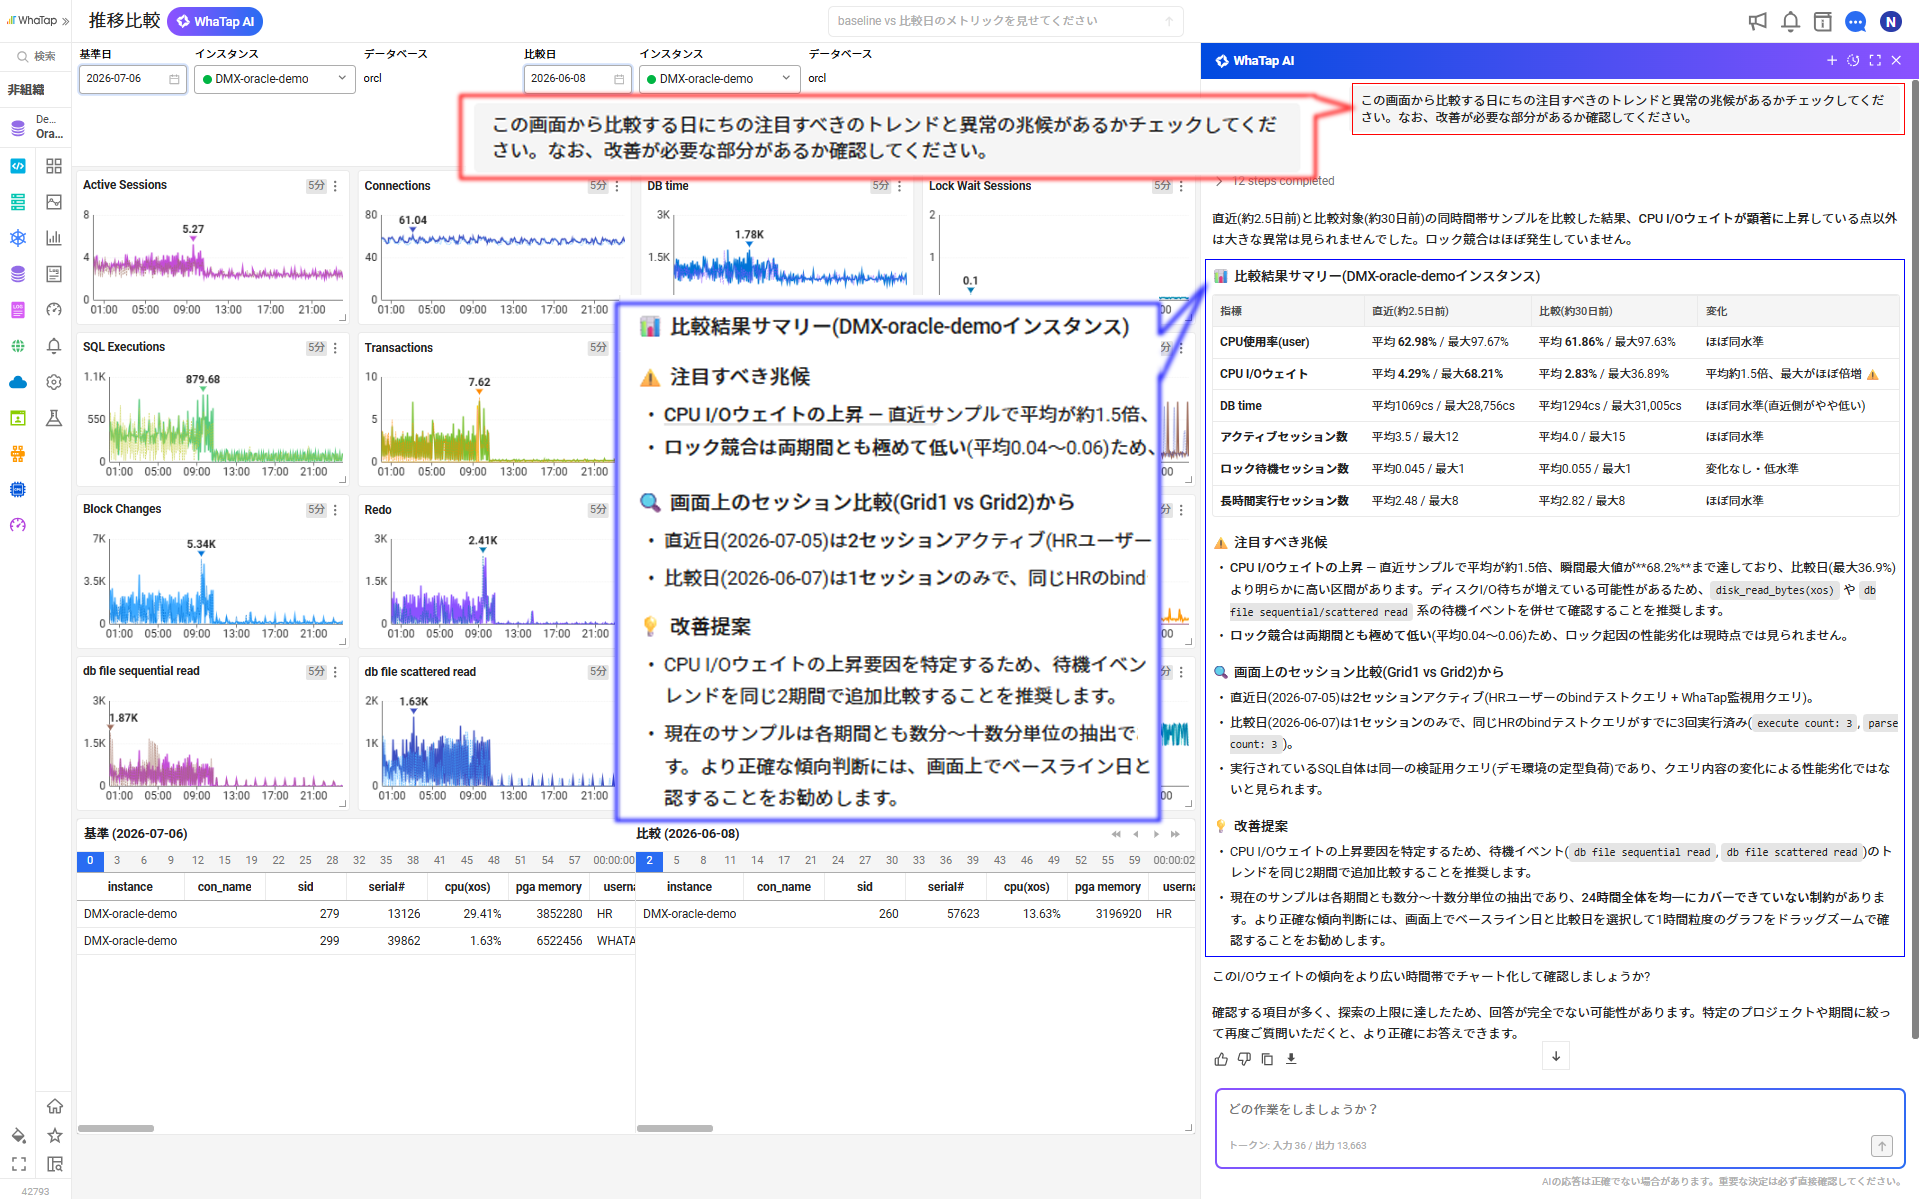Click the top baseline metrics prompt field

pyautogui.click(x=1005, y=21)
